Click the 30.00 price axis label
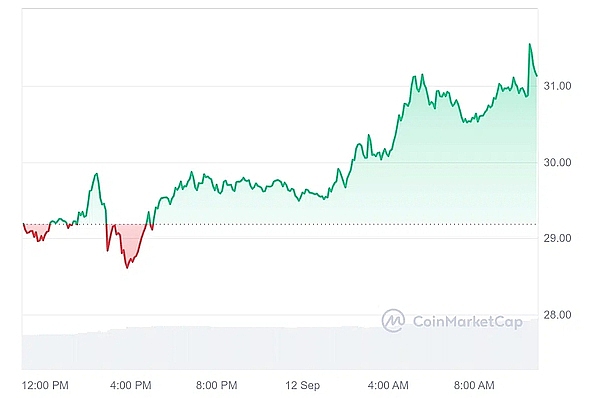 pyautogui.click(x=557, y=163)
